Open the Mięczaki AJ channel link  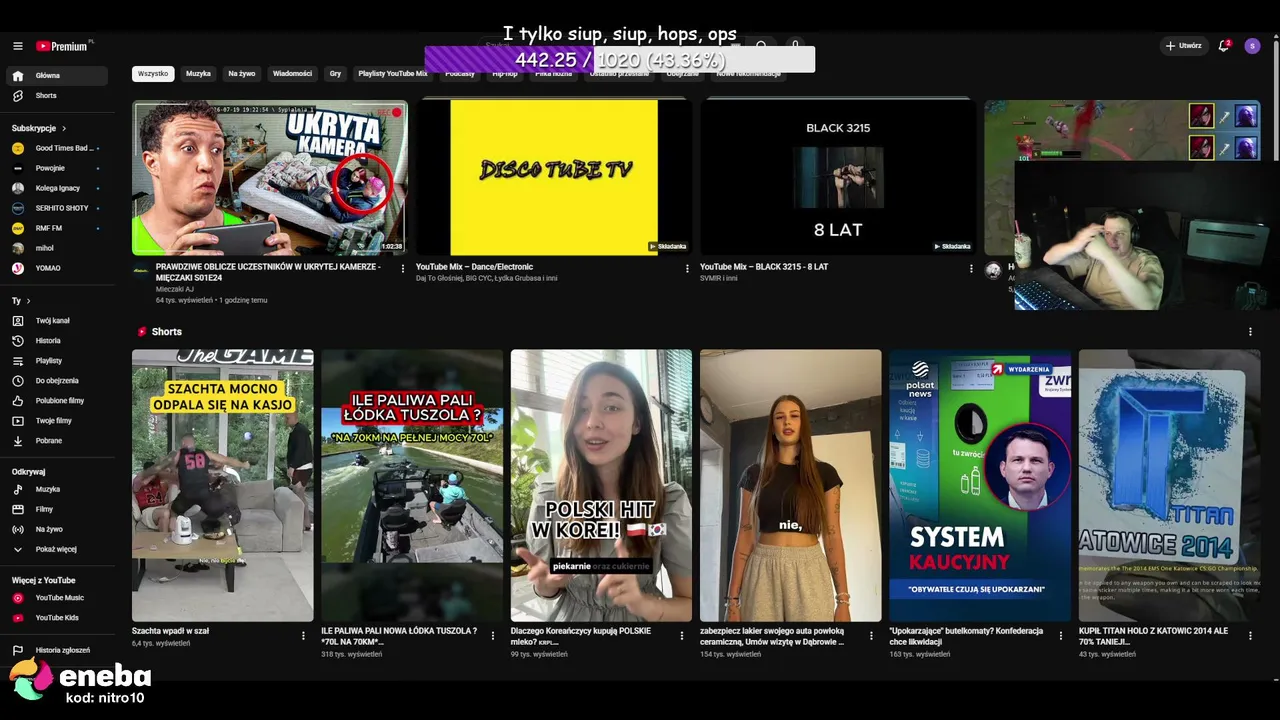[x=175, y=289]
